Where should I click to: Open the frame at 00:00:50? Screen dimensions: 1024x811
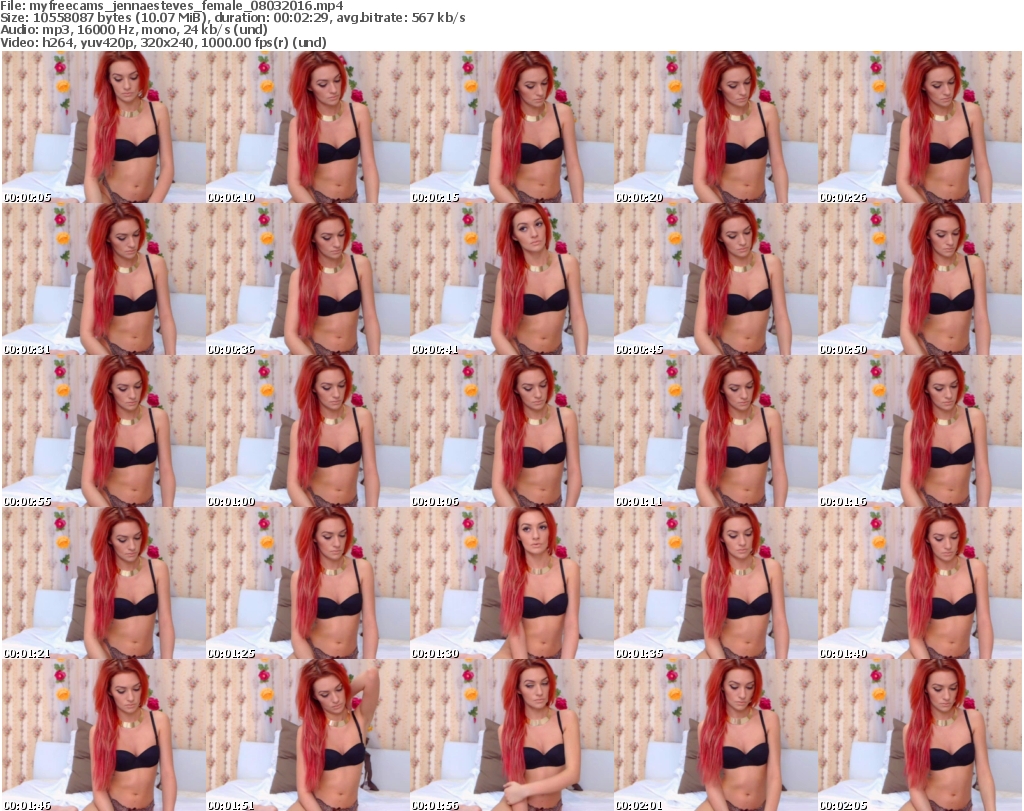point(920,279)
